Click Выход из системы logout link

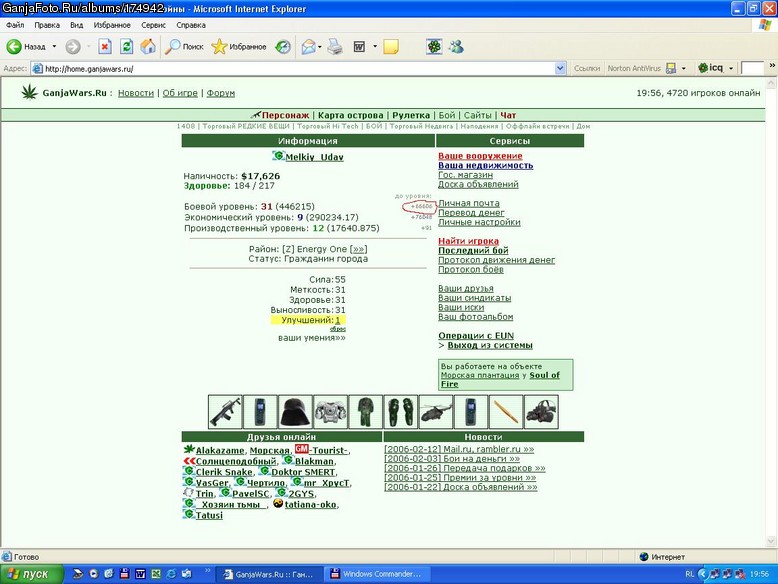point(490,345)
